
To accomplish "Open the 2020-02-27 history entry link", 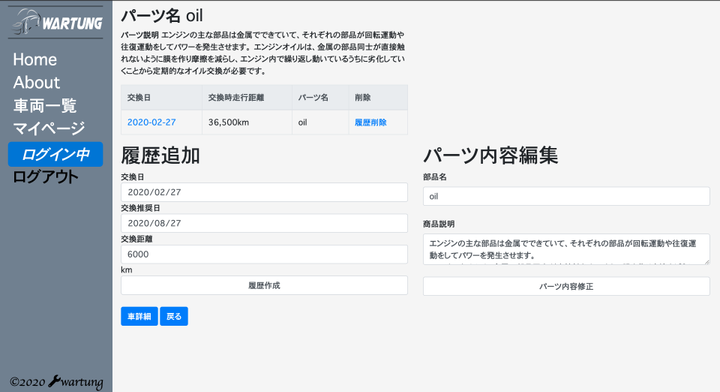I will [x=152, y=122].
